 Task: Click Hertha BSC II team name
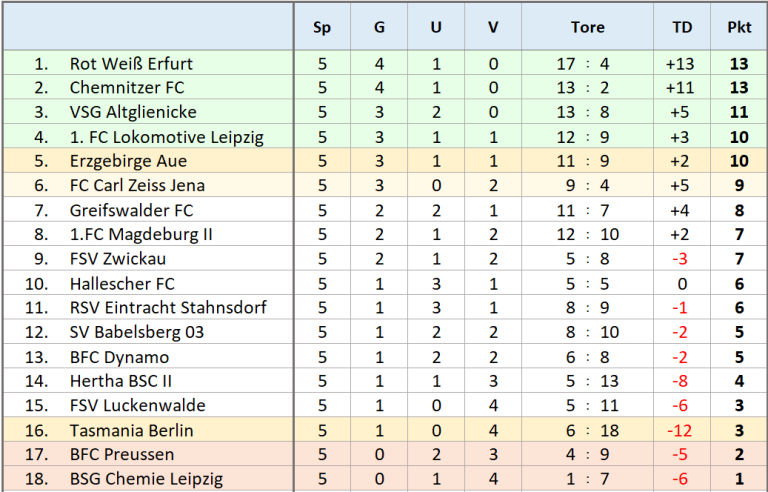[x=120, y=381]
